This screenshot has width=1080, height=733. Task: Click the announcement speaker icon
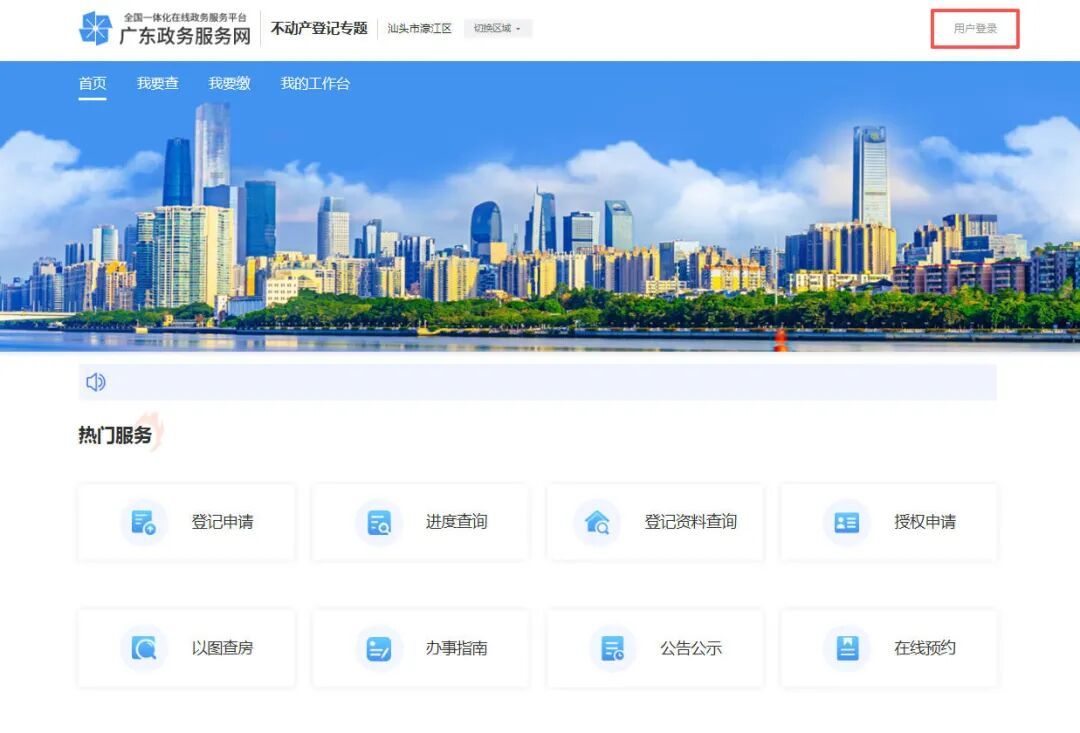[96, 382]
